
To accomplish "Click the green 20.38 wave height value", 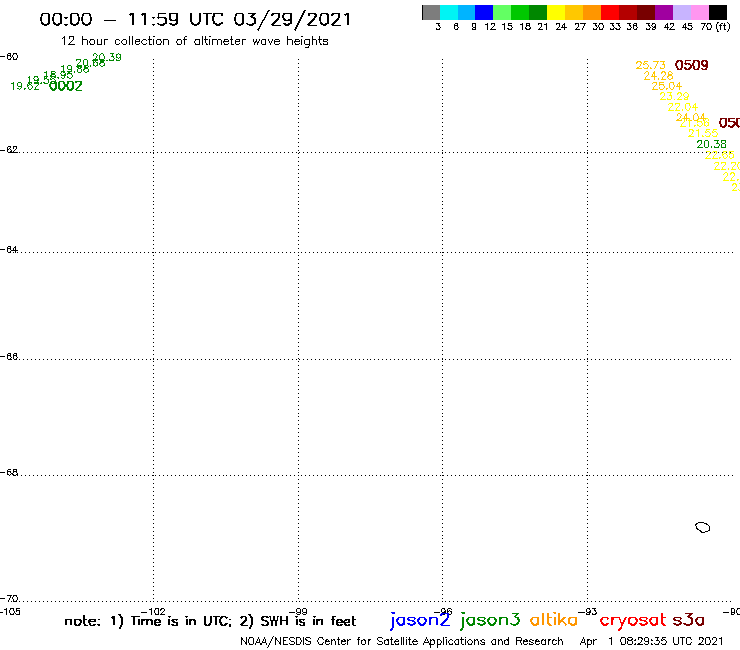I will coord(711,144).
